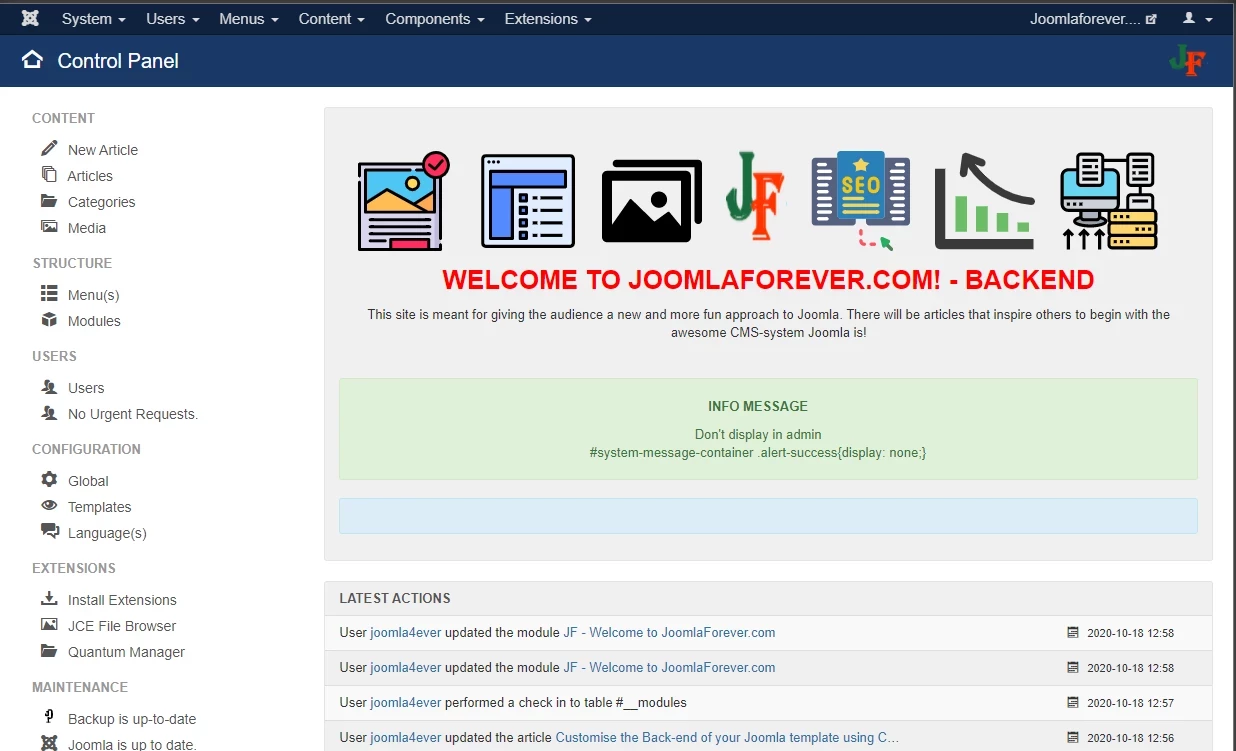
Task: Click the article-with-checkmark quick icon
Action: coord(404,201)
